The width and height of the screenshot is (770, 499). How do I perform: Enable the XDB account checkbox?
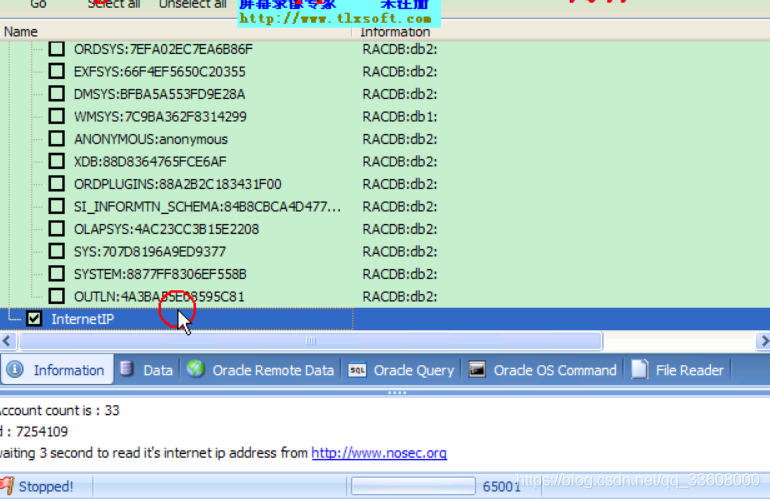(x=56, y=161)
